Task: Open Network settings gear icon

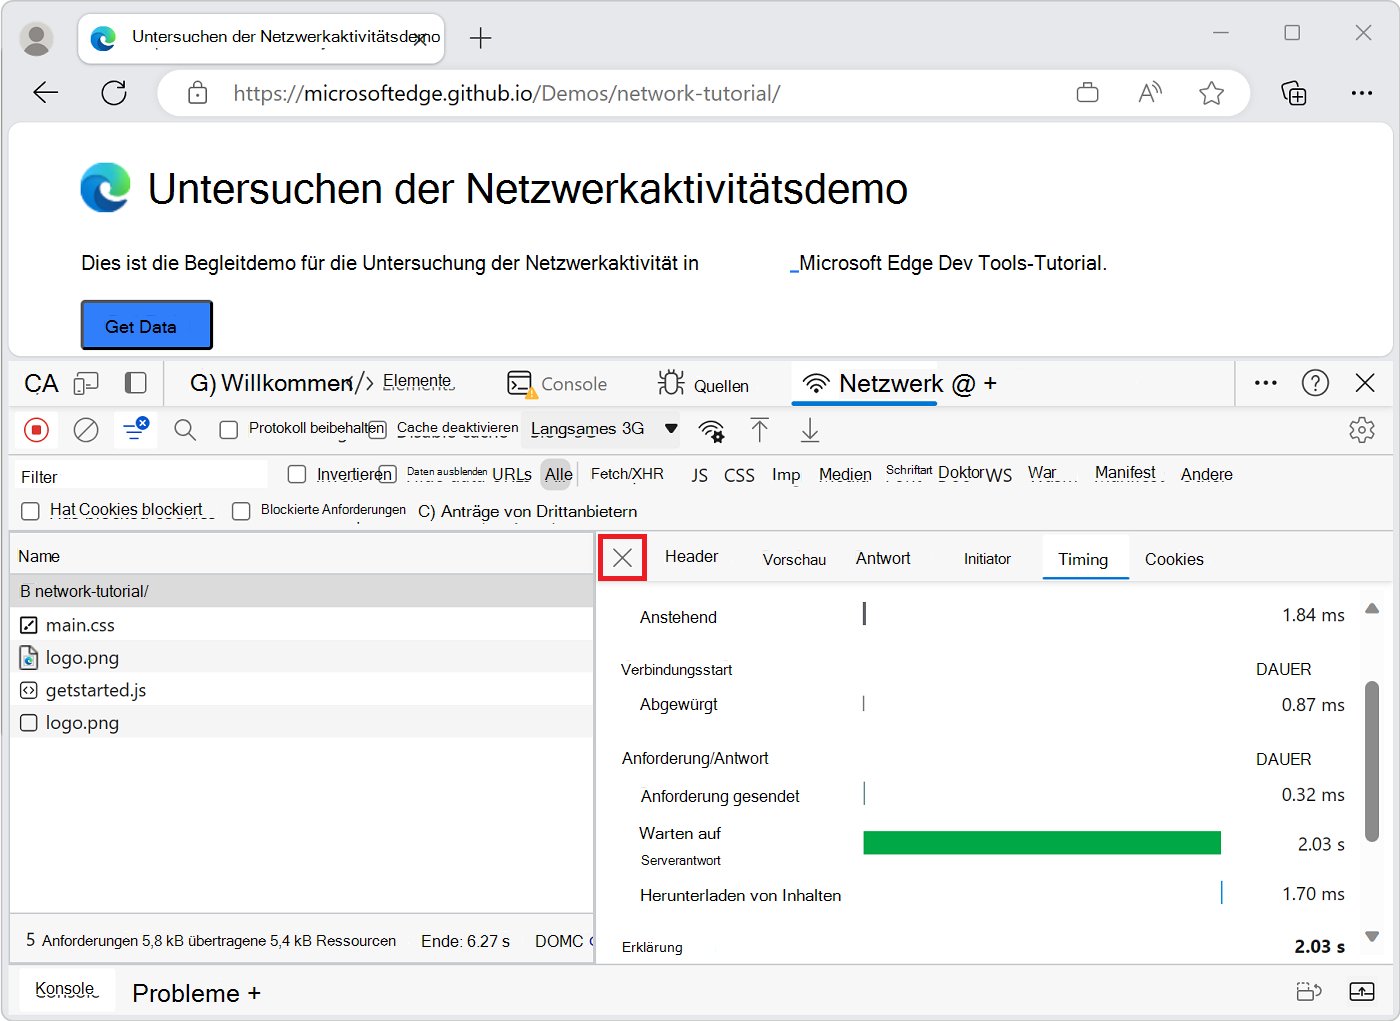Action: (1361, 430)
